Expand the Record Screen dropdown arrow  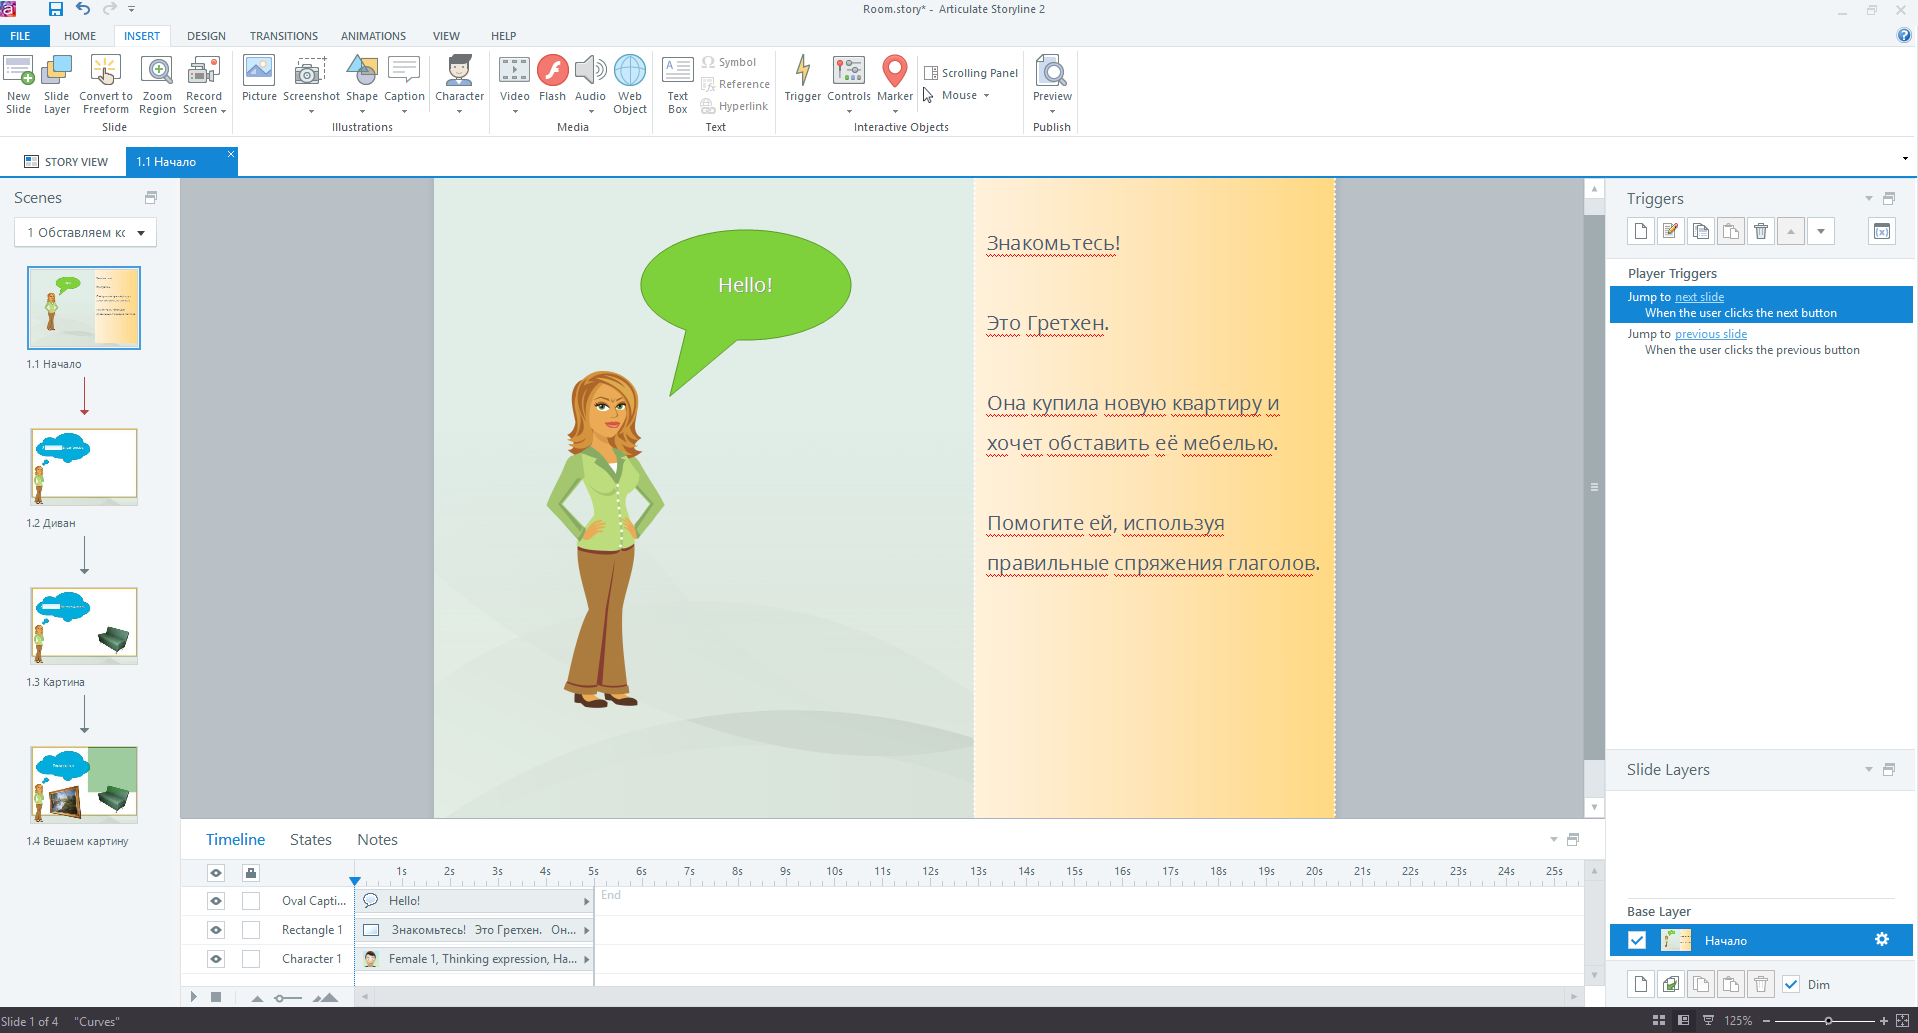point(223,110)
